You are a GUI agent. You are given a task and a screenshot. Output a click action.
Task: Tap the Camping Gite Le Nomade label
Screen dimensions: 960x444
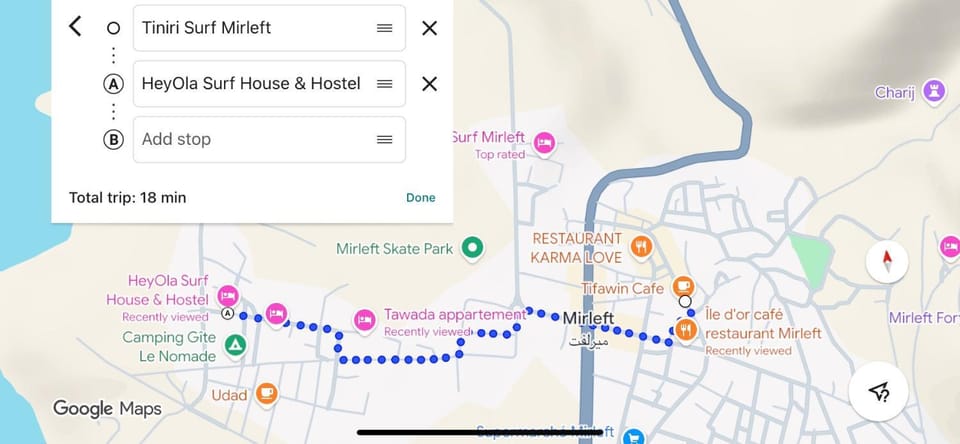[169, 347]
